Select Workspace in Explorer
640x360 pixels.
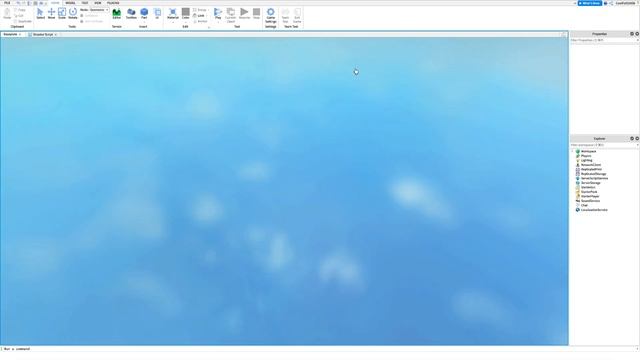(x=588, y=151)
